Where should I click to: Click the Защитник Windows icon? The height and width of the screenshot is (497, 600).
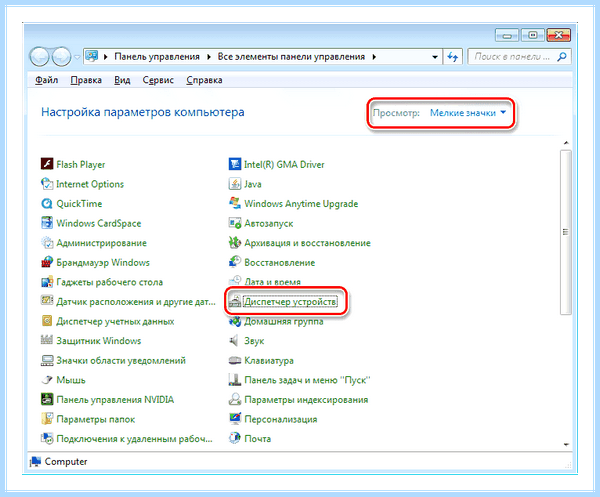pos(47,340)
